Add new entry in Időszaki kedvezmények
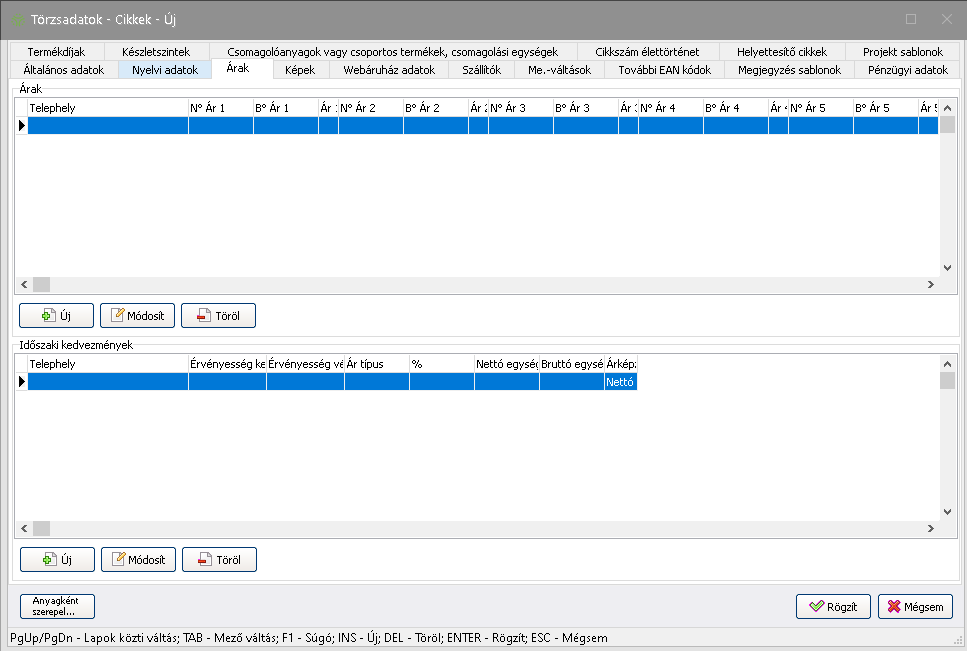The height and width of the screenshot is (651, 967). click(x=57, y=559)
